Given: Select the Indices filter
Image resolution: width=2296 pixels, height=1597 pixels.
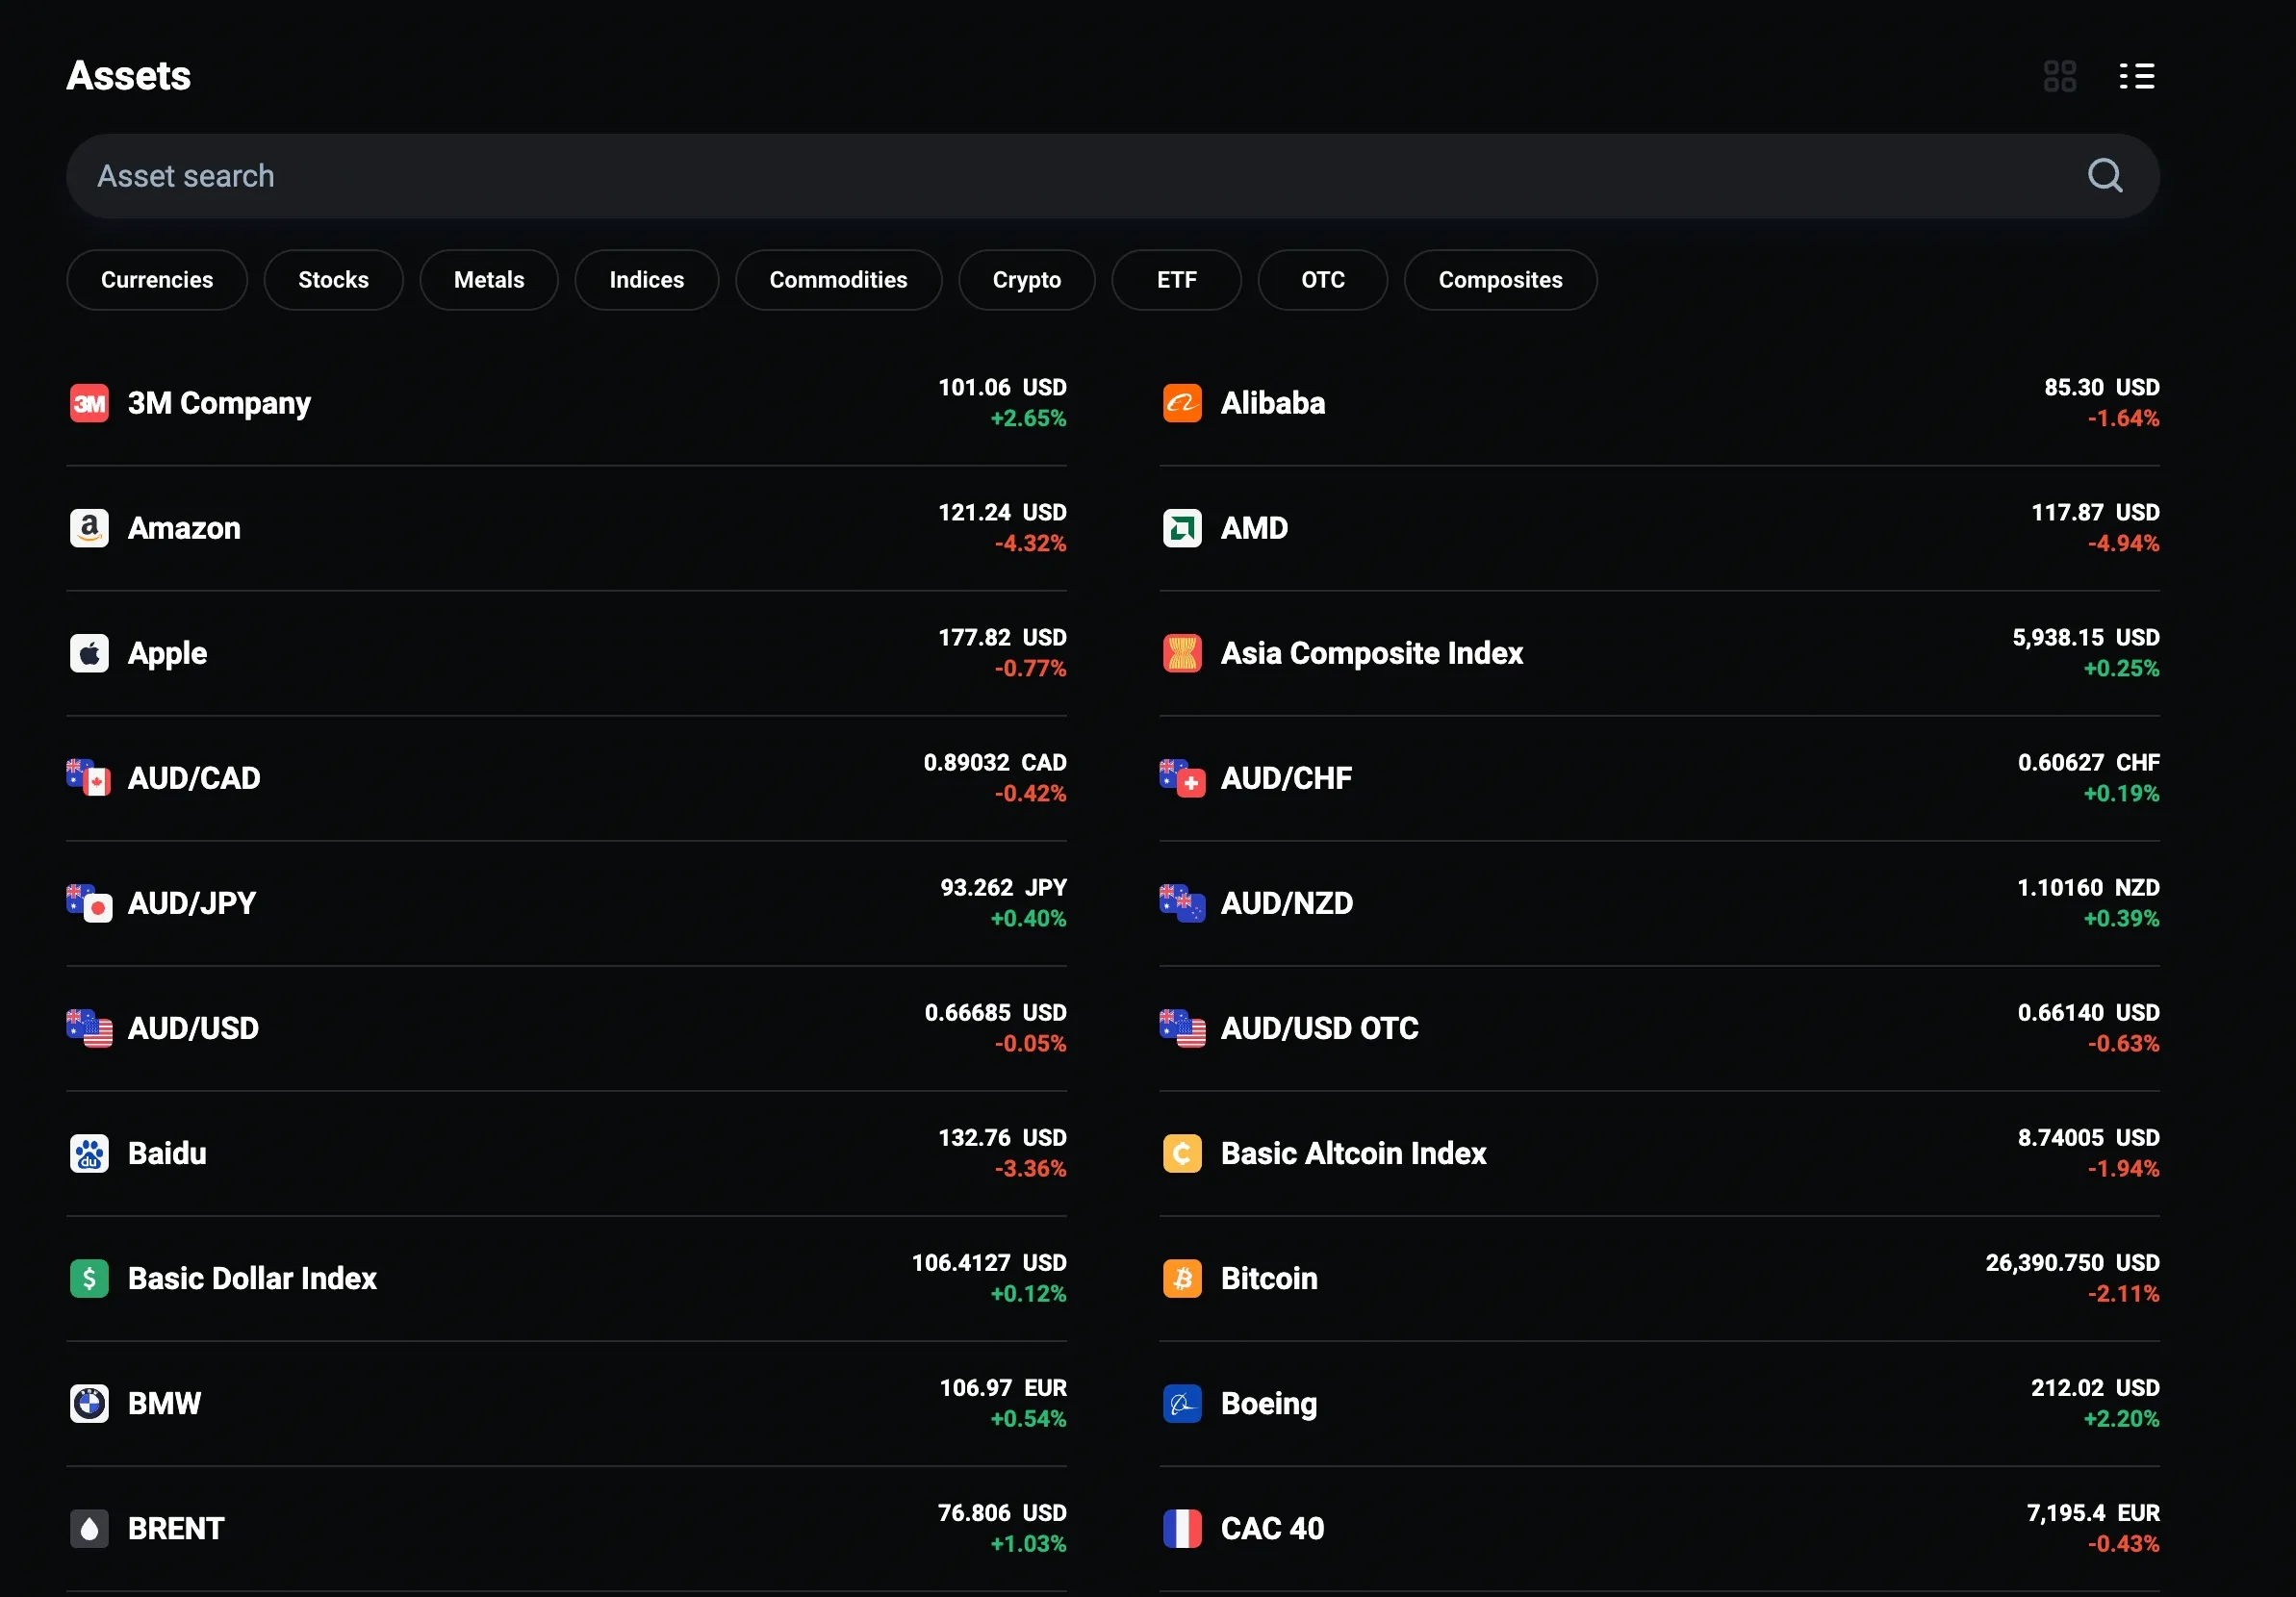Looking at the screenshot, I should (x=647, y=280).
